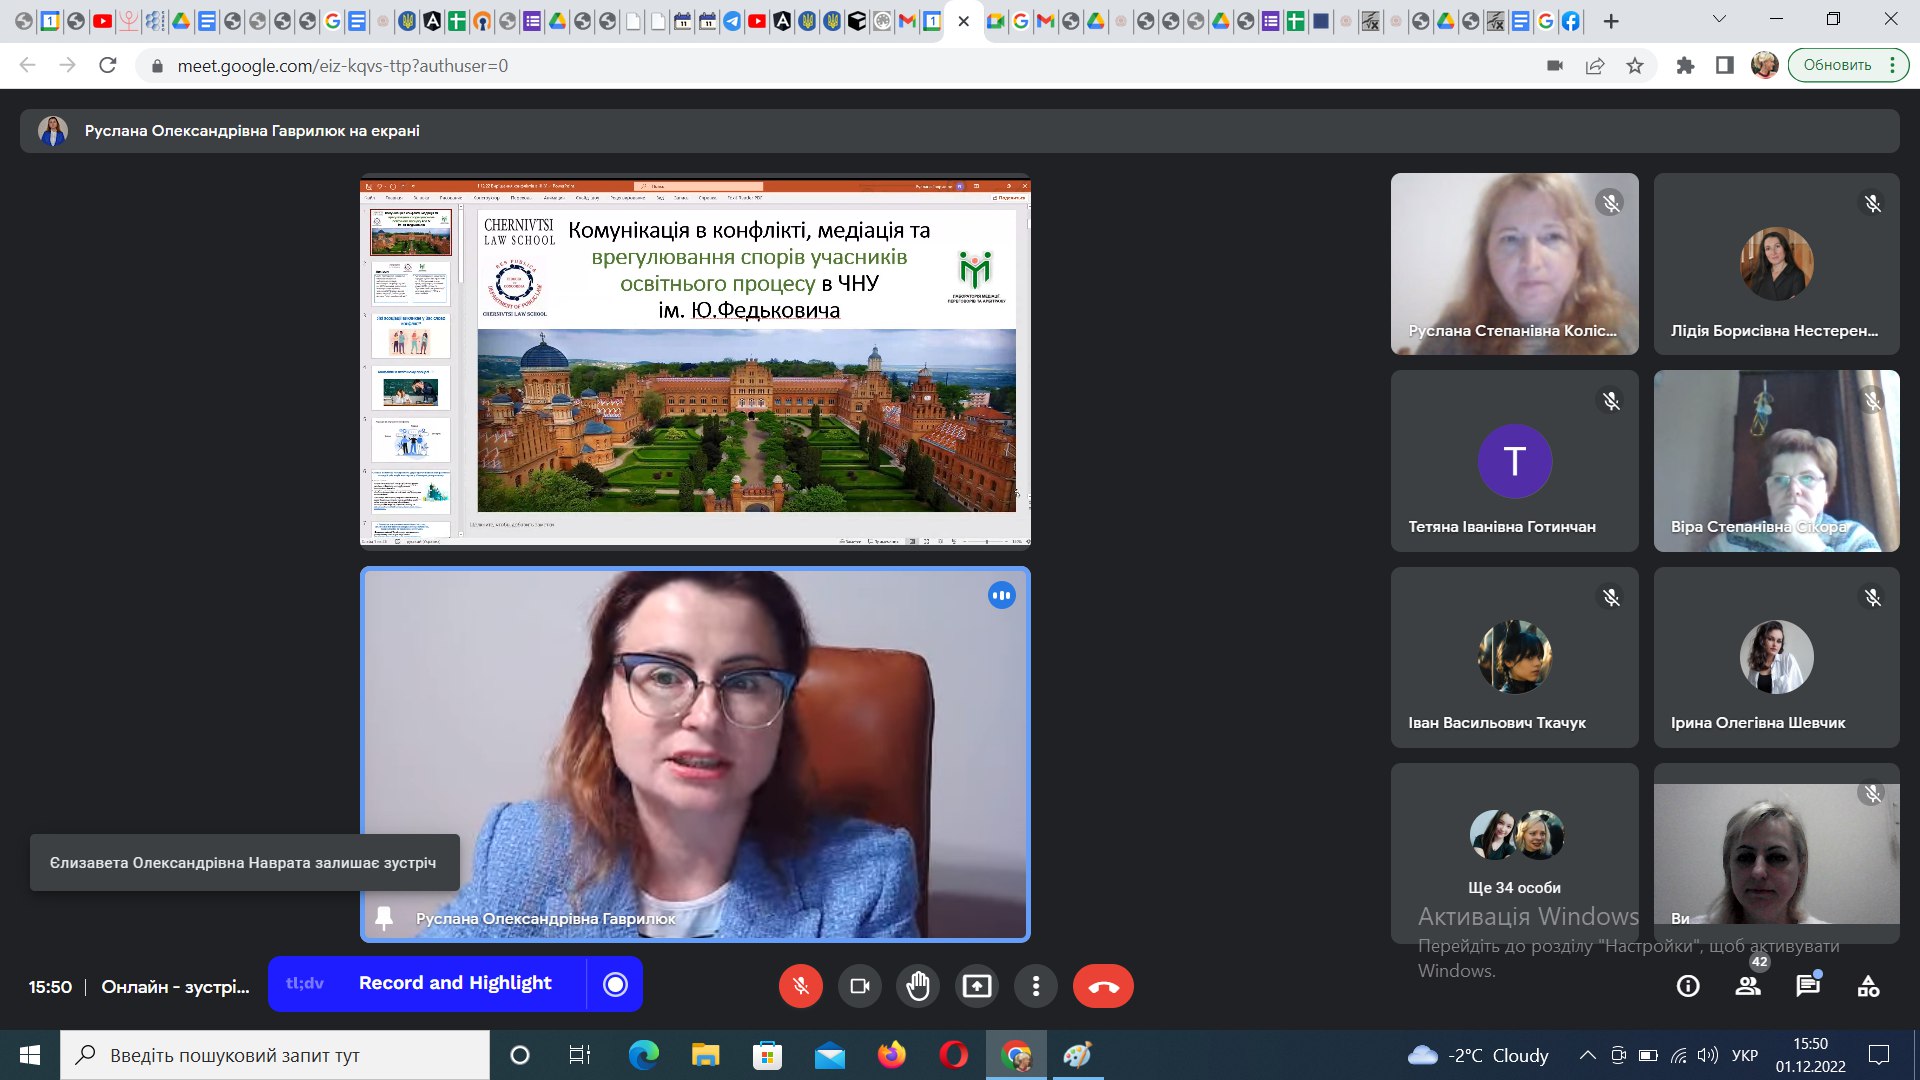Image resolution: width=1920 pixels, height=1080 pixels.
Task: Show the list of 42 participants
Action: (x=1748, y=986)
